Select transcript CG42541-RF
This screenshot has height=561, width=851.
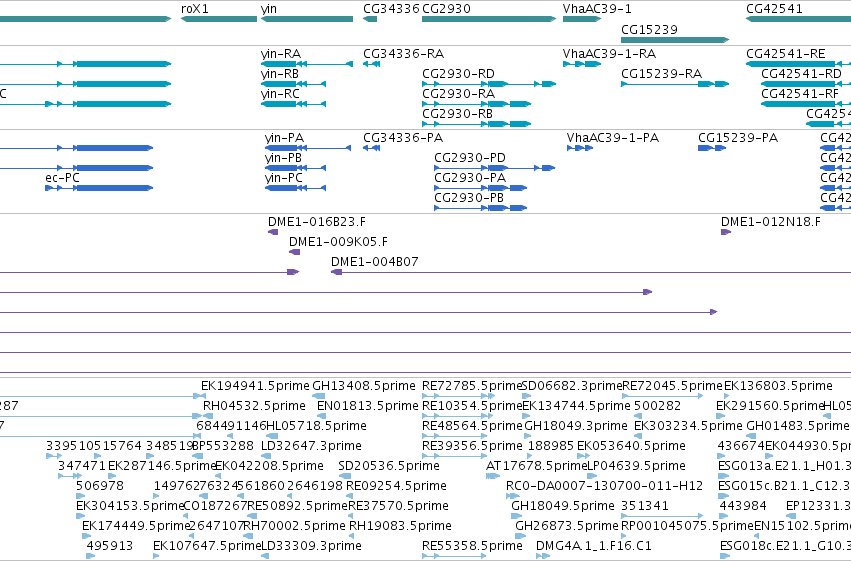point(806,104)
